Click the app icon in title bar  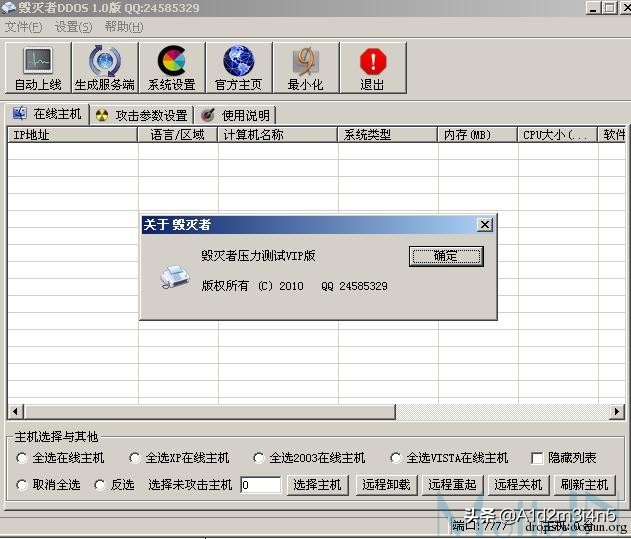[8, 8]
